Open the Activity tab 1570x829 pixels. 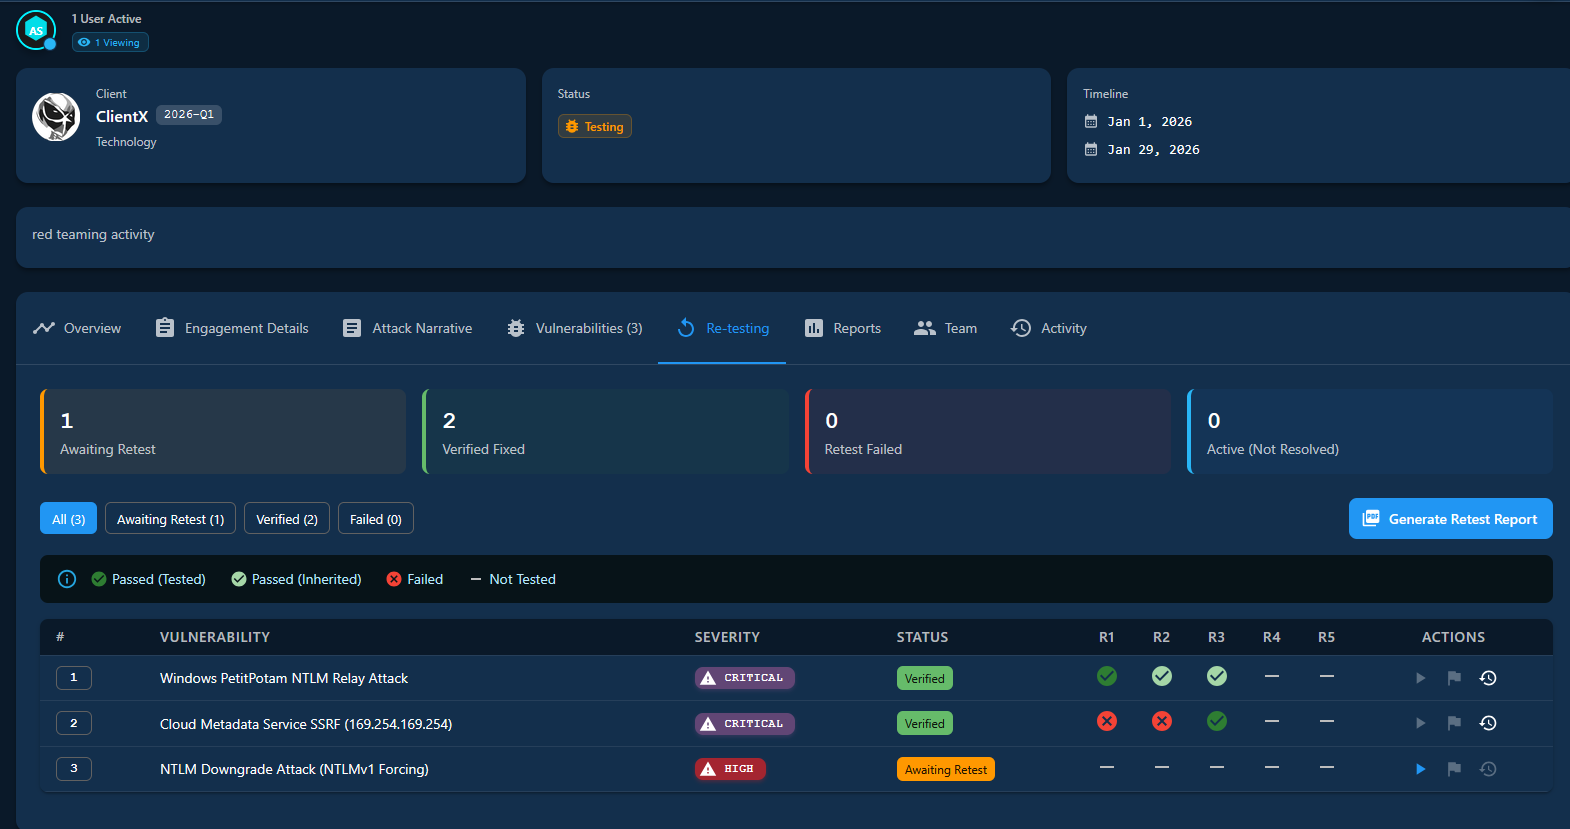[1049, 328]
